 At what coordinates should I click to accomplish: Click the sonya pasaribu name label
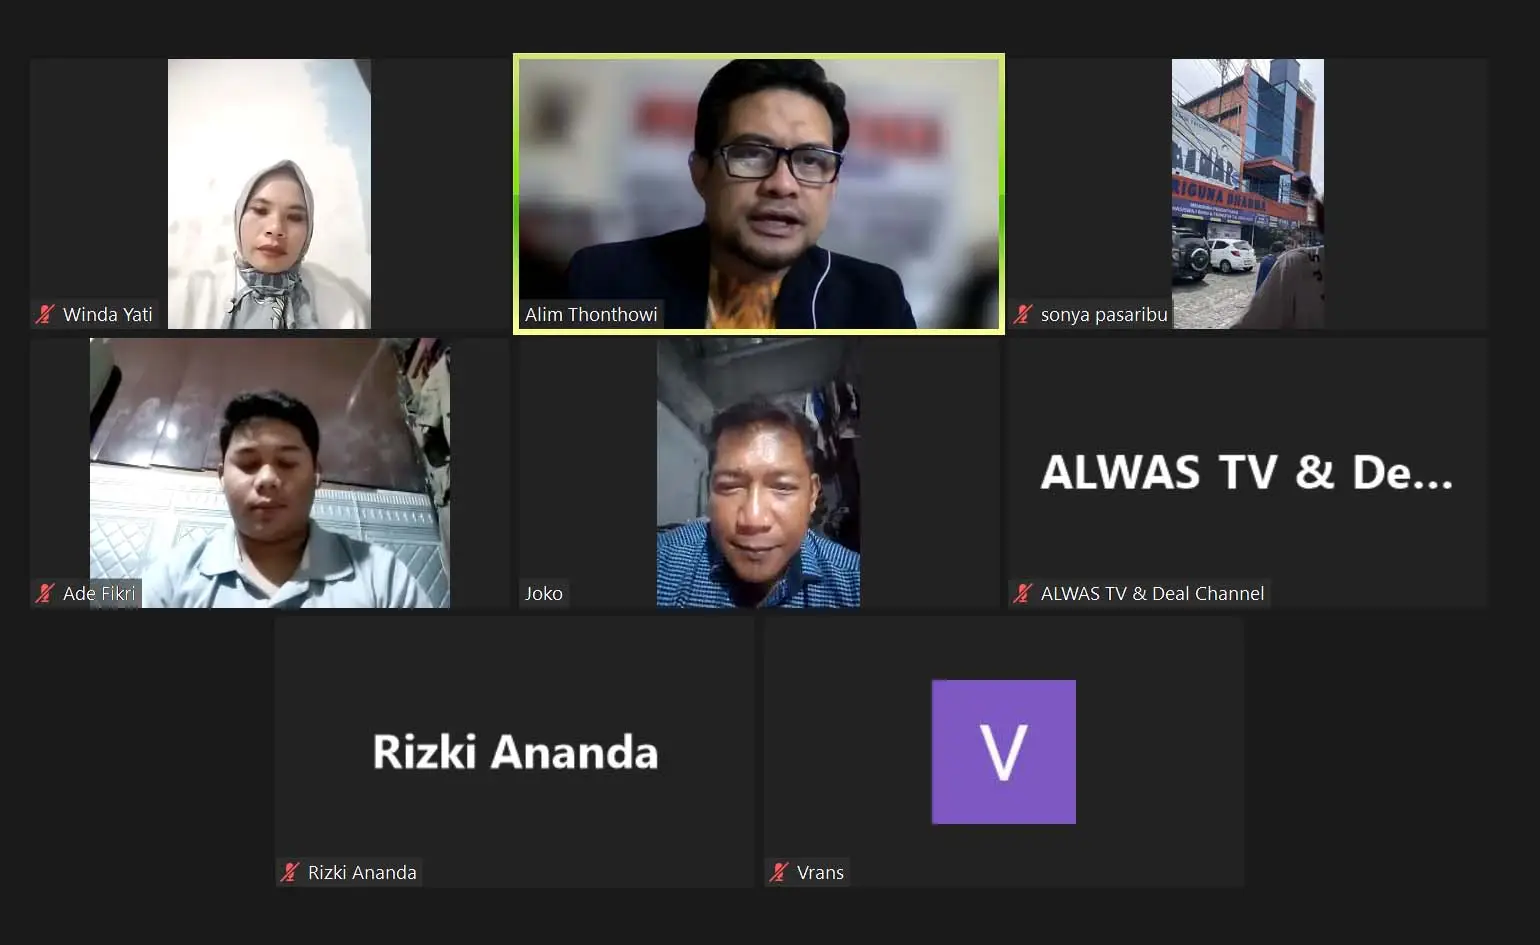pyautogui.click(x=1104, y=314)
